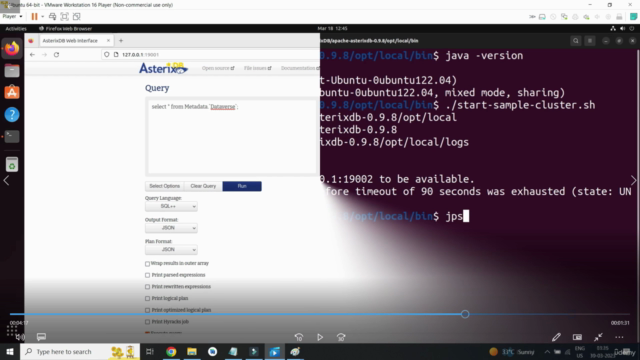640x360 pixels.
Task: Search in the terminal window
Action: coord(576,41)
